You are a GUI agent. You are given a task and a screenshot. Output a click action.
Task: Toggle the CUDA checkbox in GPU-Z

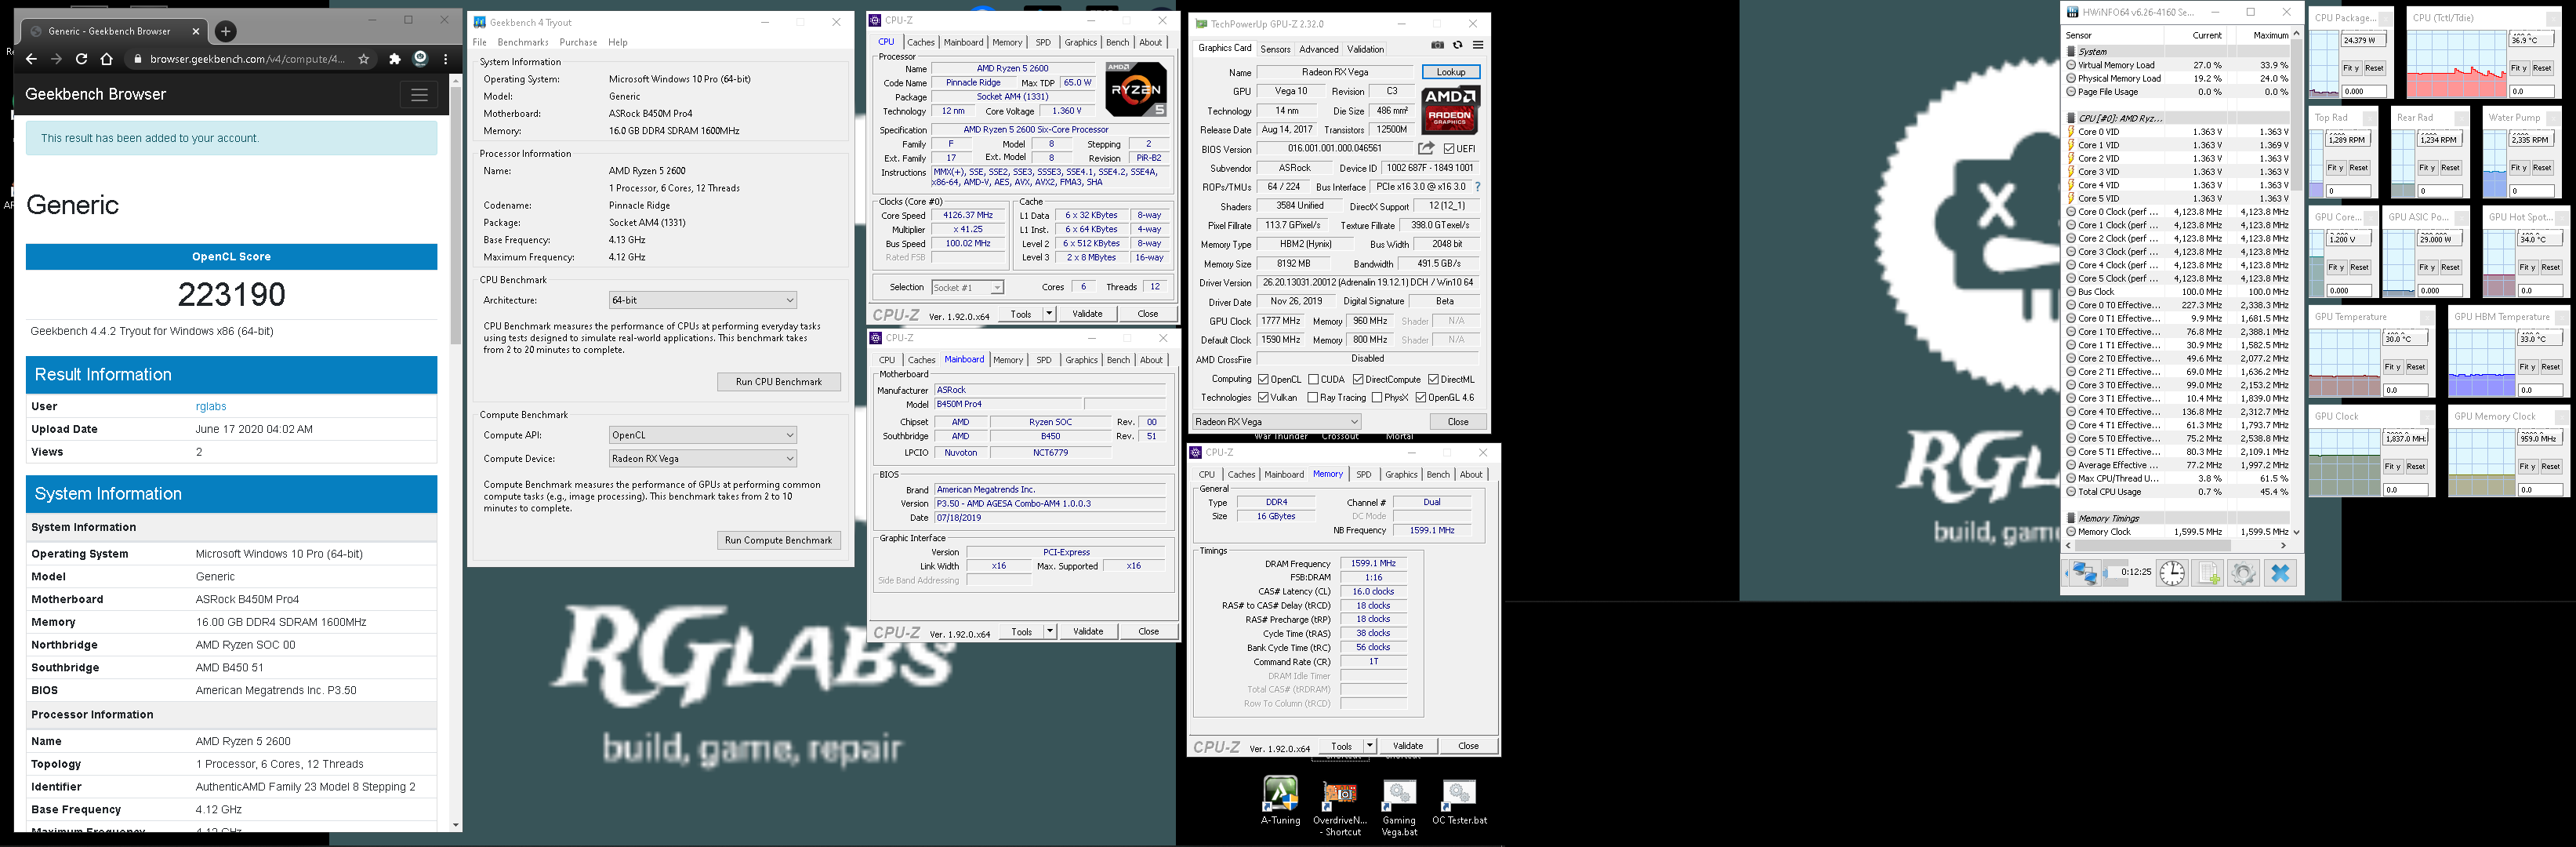point(1314,380)
